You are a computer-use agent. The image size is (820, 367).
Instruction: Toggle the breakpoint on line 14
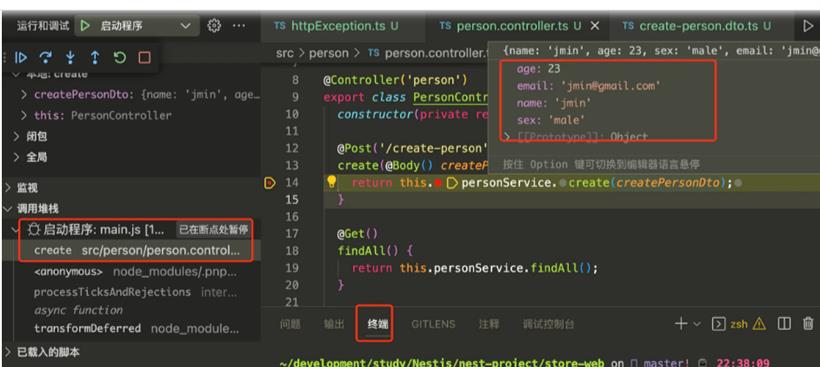(270, 182)
